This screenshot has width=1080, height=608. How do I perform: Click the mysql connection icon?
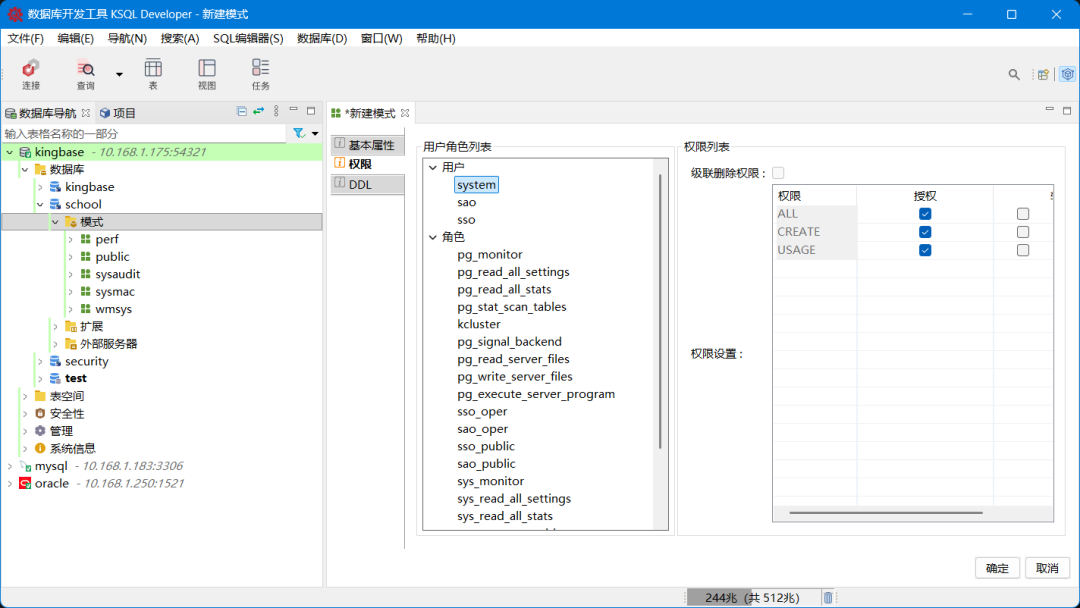[25, 466]
